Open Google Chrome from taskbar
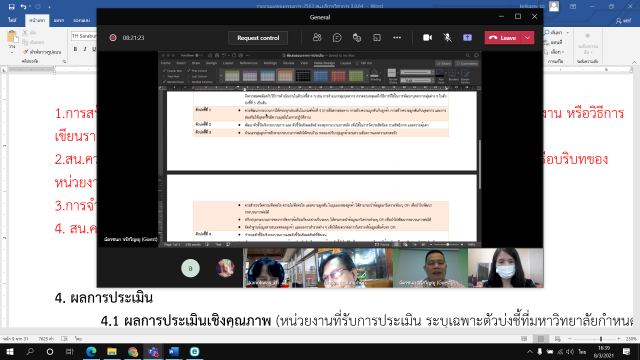 (x=133, y=351)
